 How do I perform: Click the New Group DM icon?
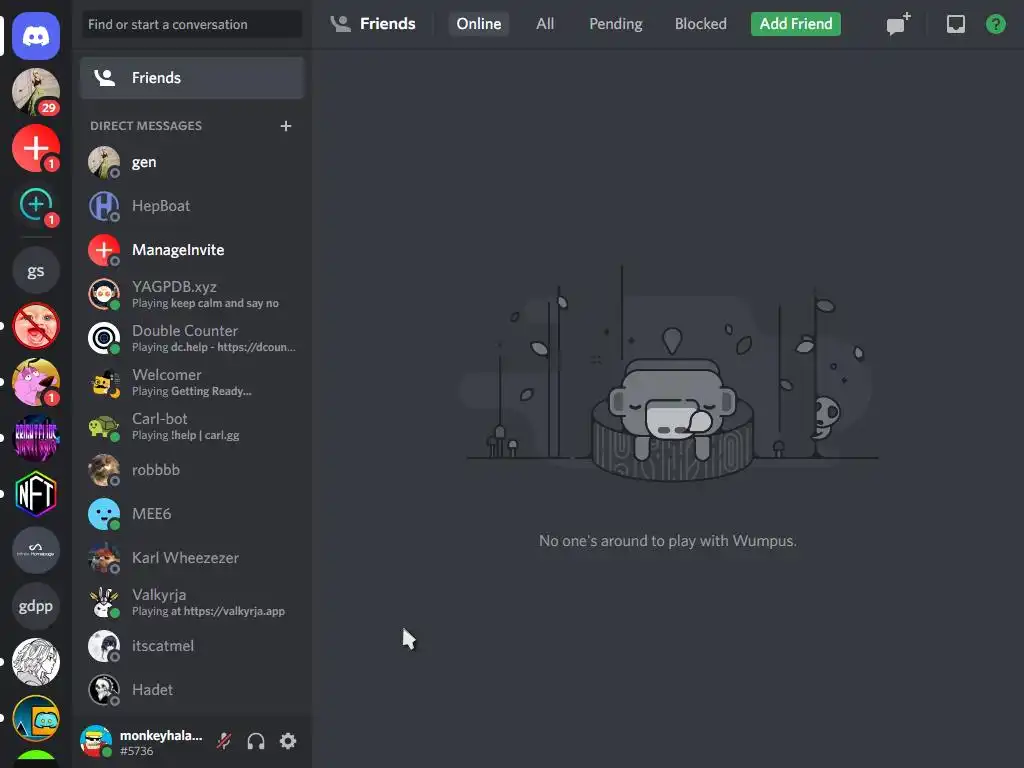[x=898, y=24]
